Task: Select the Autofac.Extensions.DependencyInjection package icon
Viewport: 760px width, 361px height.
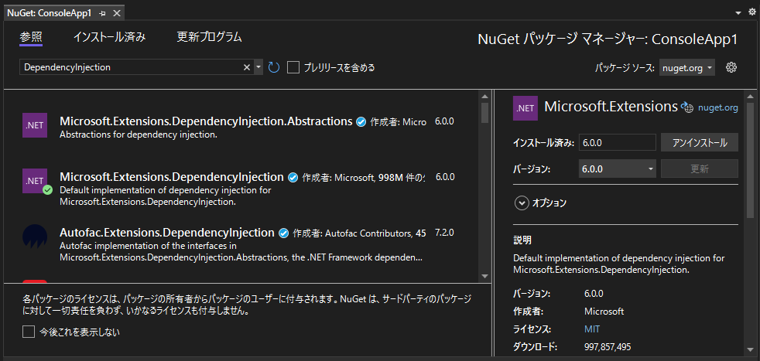Action: tap(34, 236)
